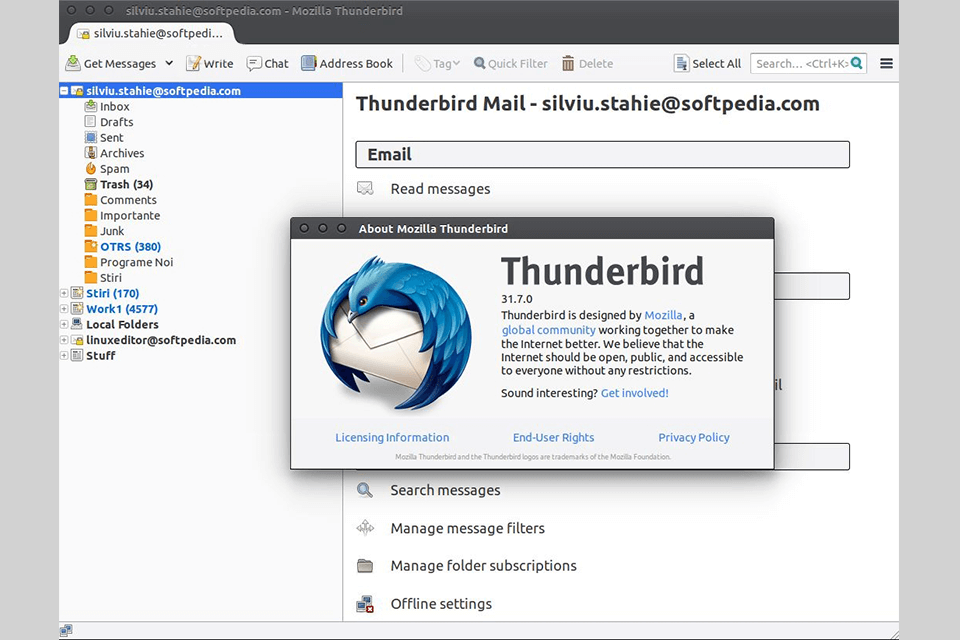Click Search messages link

pyautogui.click(x=445, y=490)
